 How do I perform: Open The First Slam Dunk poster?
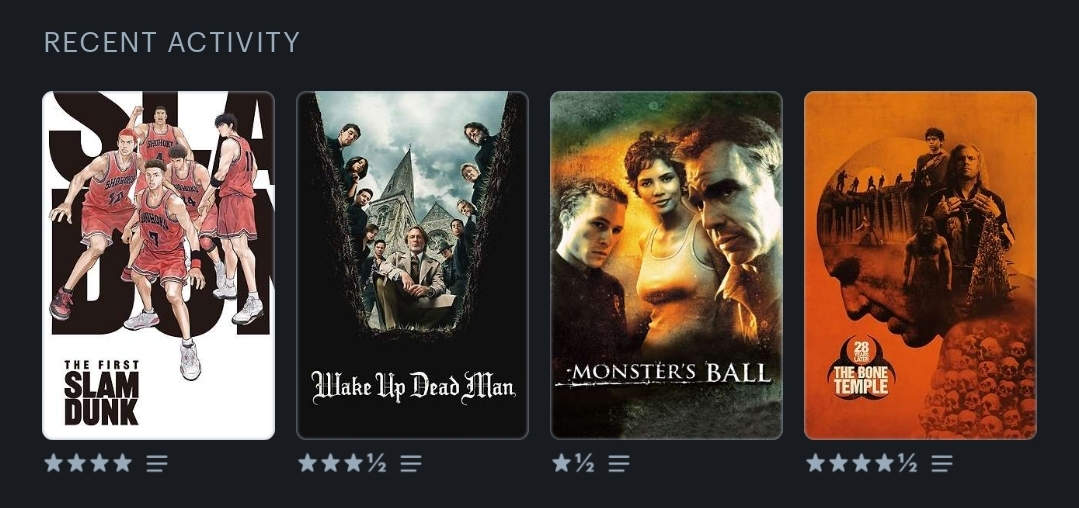click(158, 265)
